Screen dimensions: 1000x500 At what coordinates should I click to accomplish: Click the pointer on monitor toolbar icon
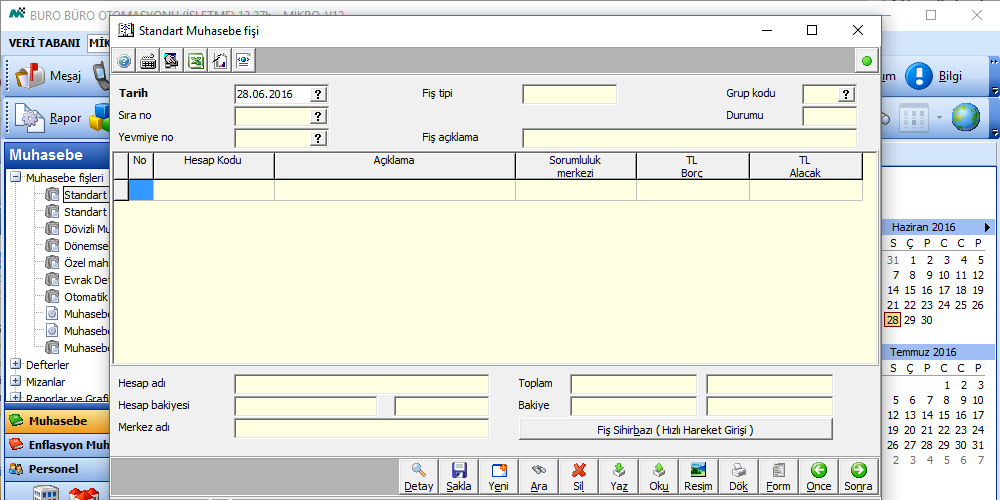tap(172, 61)
